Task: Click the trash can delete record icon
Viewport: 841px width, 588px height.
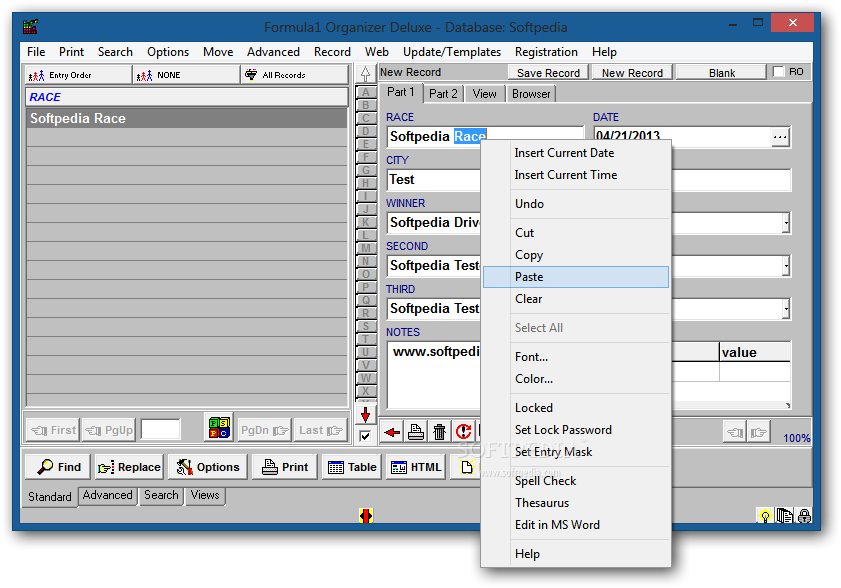Action: [439, 431]
